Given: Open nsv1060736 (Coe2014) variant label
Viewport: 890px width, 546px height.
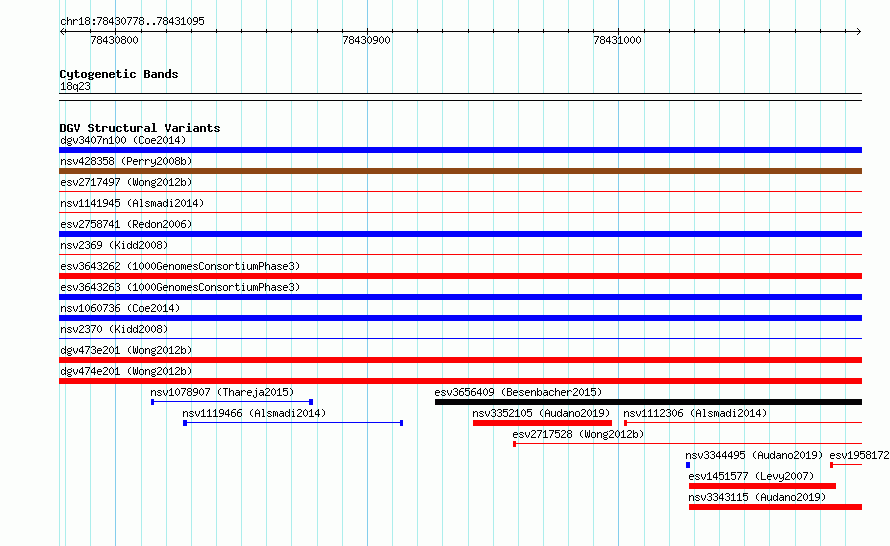Looking at the screenshot, I should tap(120, 308).
